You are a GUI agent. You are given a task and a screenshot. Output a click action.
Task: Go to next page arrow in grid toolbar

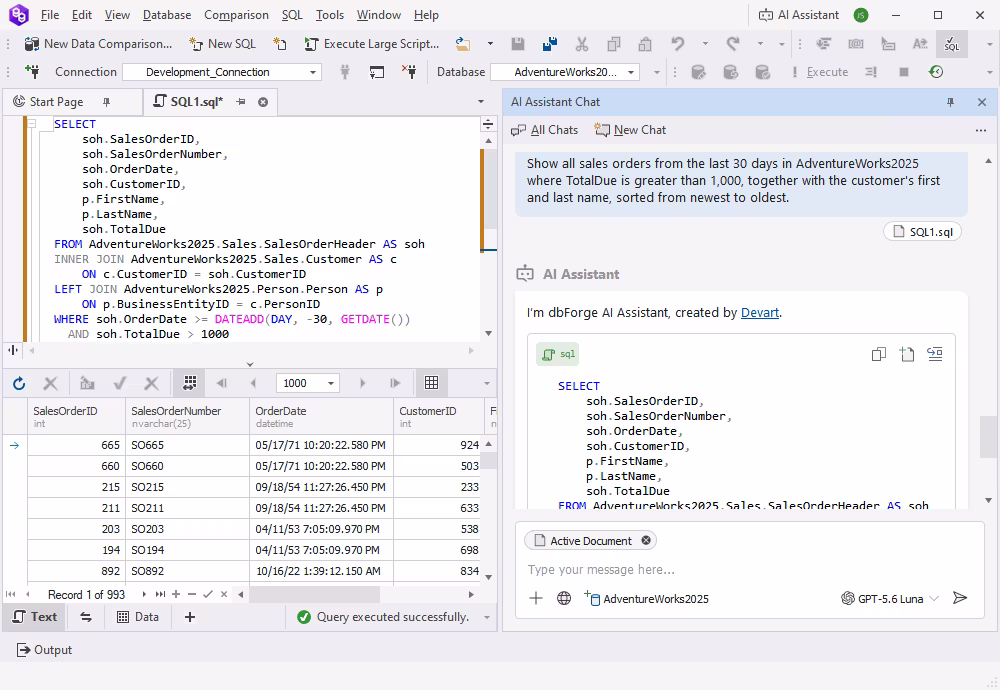click(362, 383)
